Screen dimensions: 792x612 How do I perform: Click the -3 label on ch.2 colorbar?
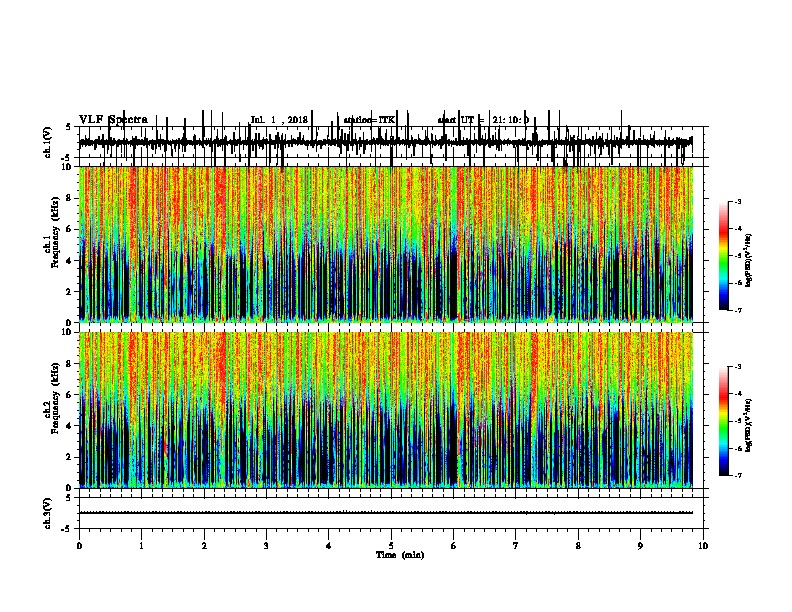tap(738, 367)
